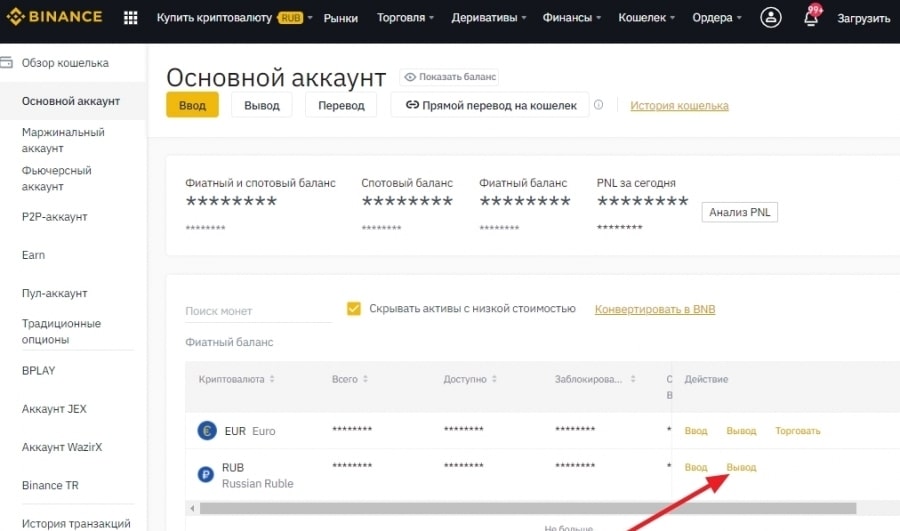Click Прямой перевод на кошелек button
Image resolution: width=900 pixels, height=531 pixels.
(490, 105)
